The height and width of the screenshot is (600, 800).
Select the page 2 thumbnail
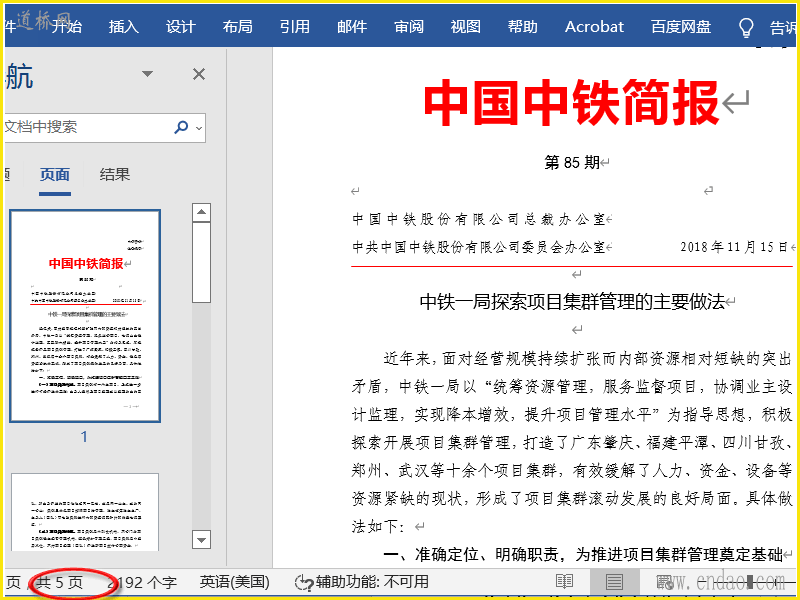click(x=85, y=512)
